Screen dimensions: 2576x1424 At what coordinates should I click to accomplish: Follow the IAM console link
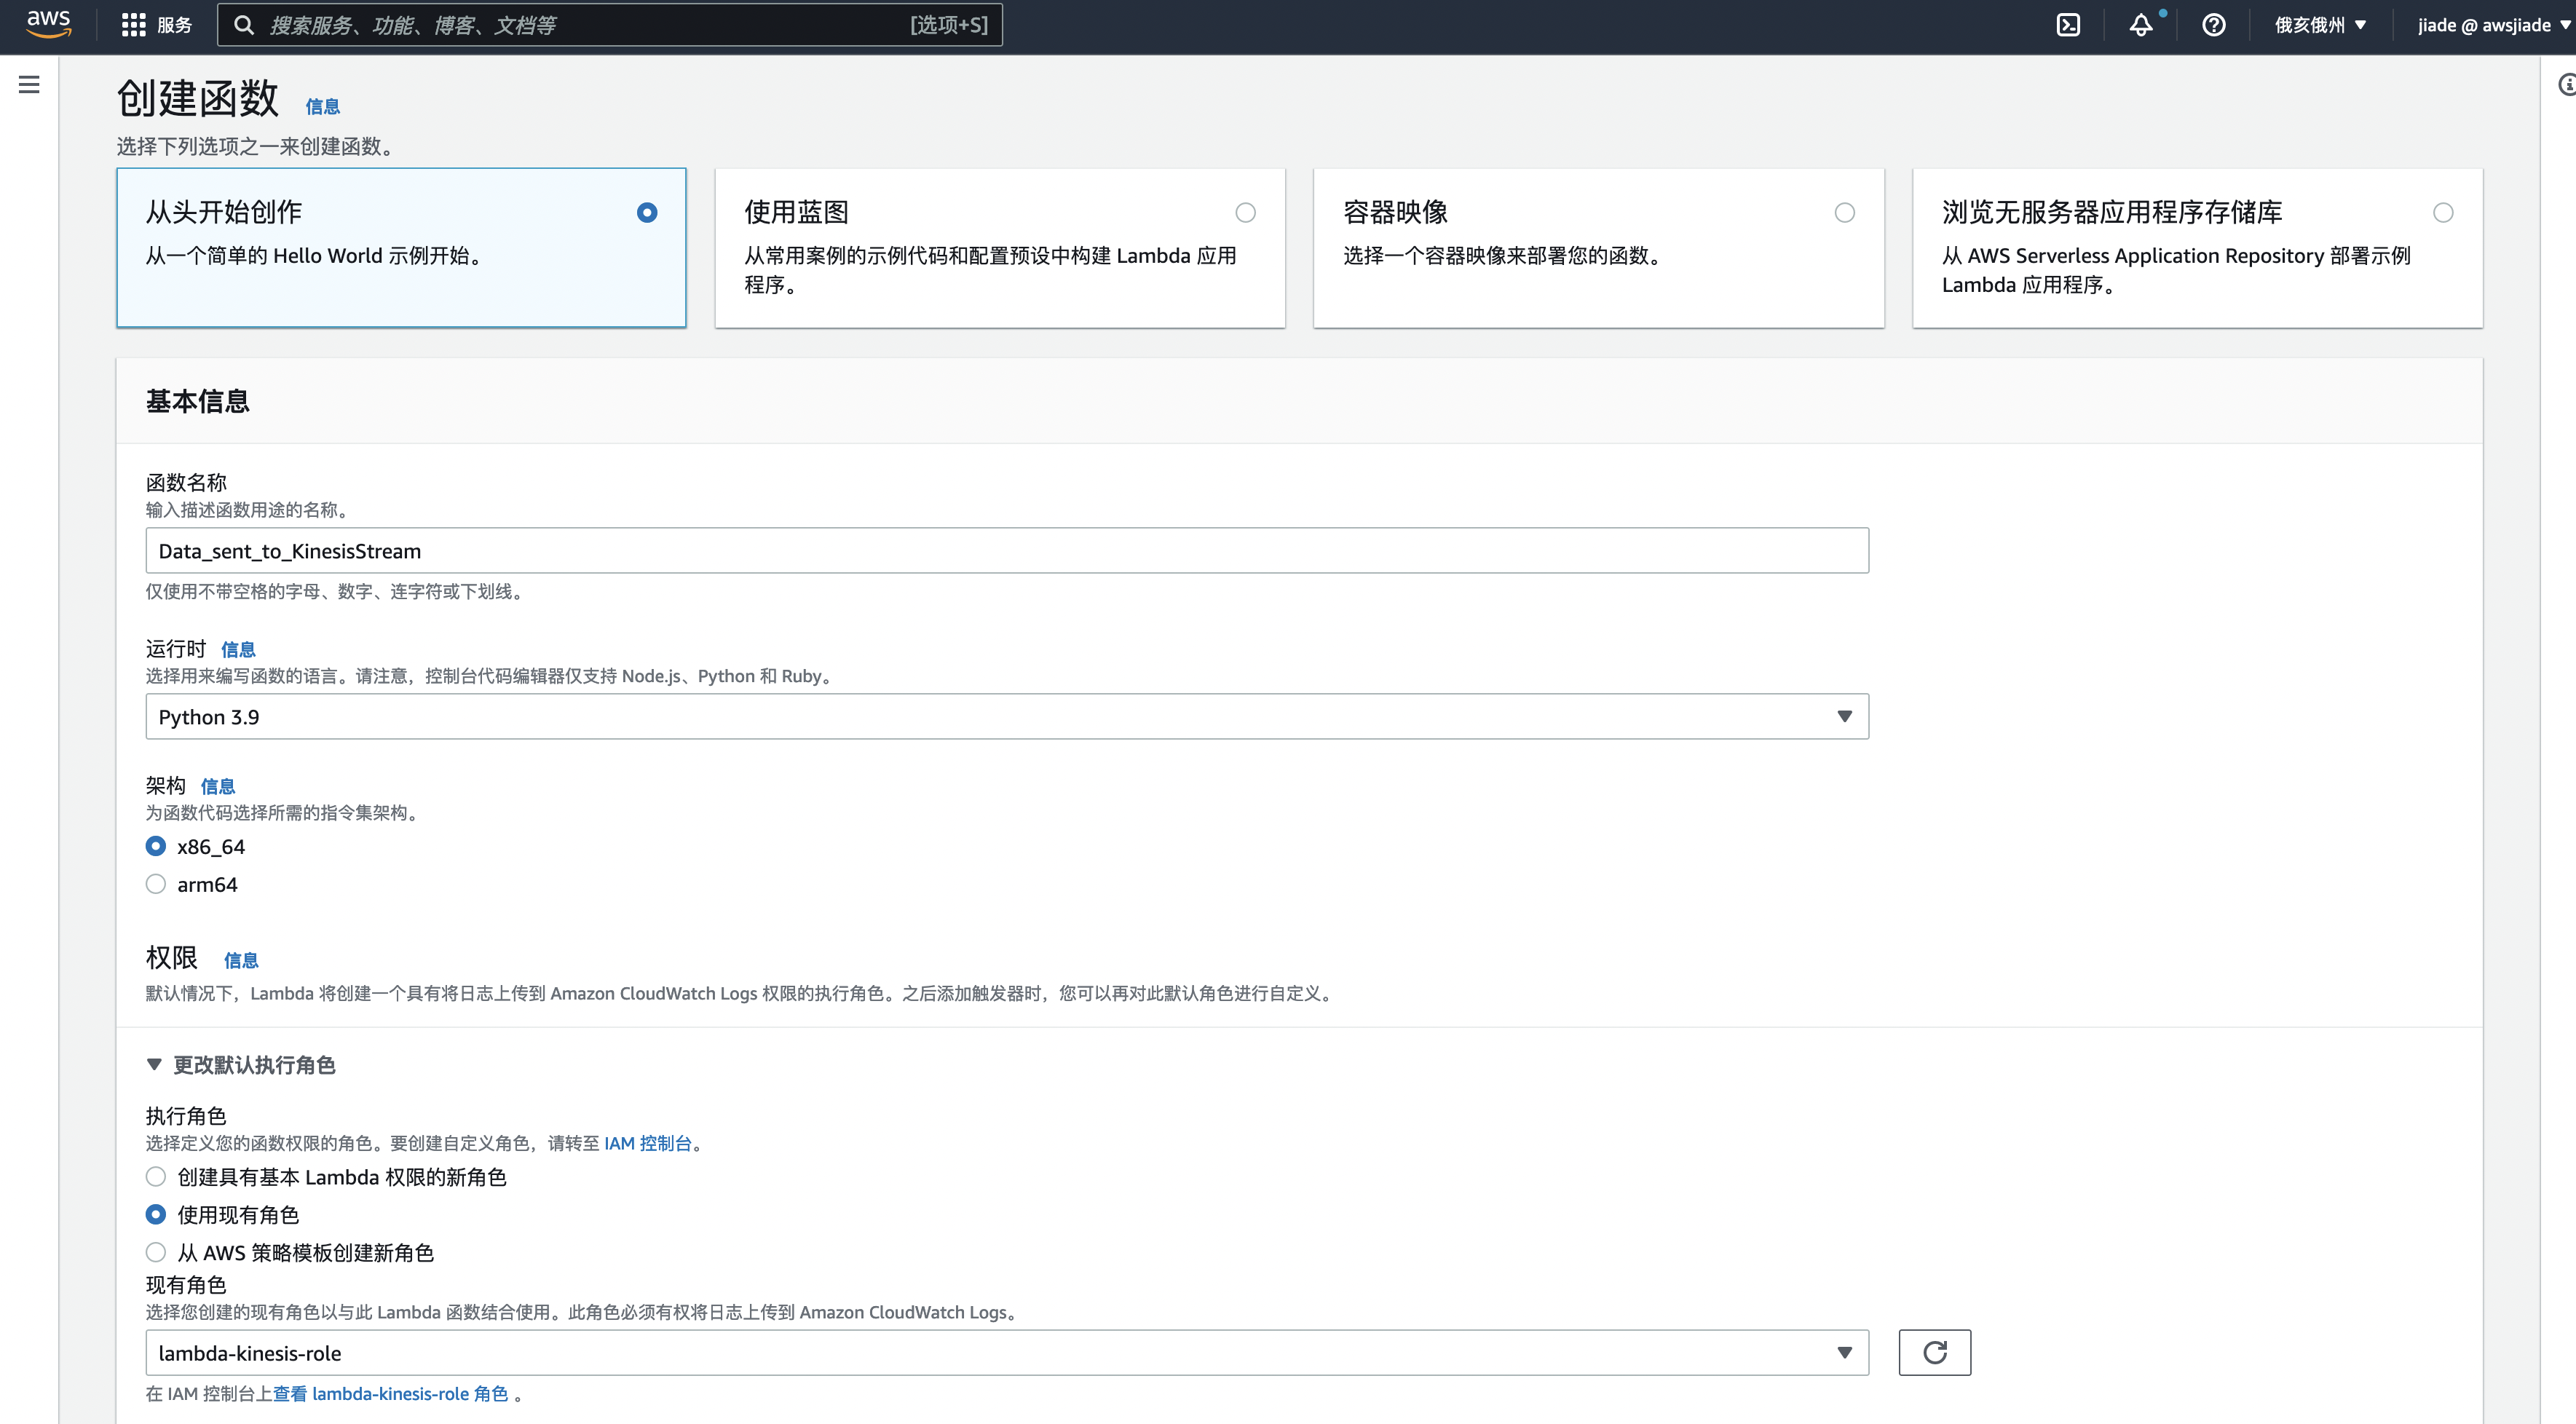[647, 1143]
